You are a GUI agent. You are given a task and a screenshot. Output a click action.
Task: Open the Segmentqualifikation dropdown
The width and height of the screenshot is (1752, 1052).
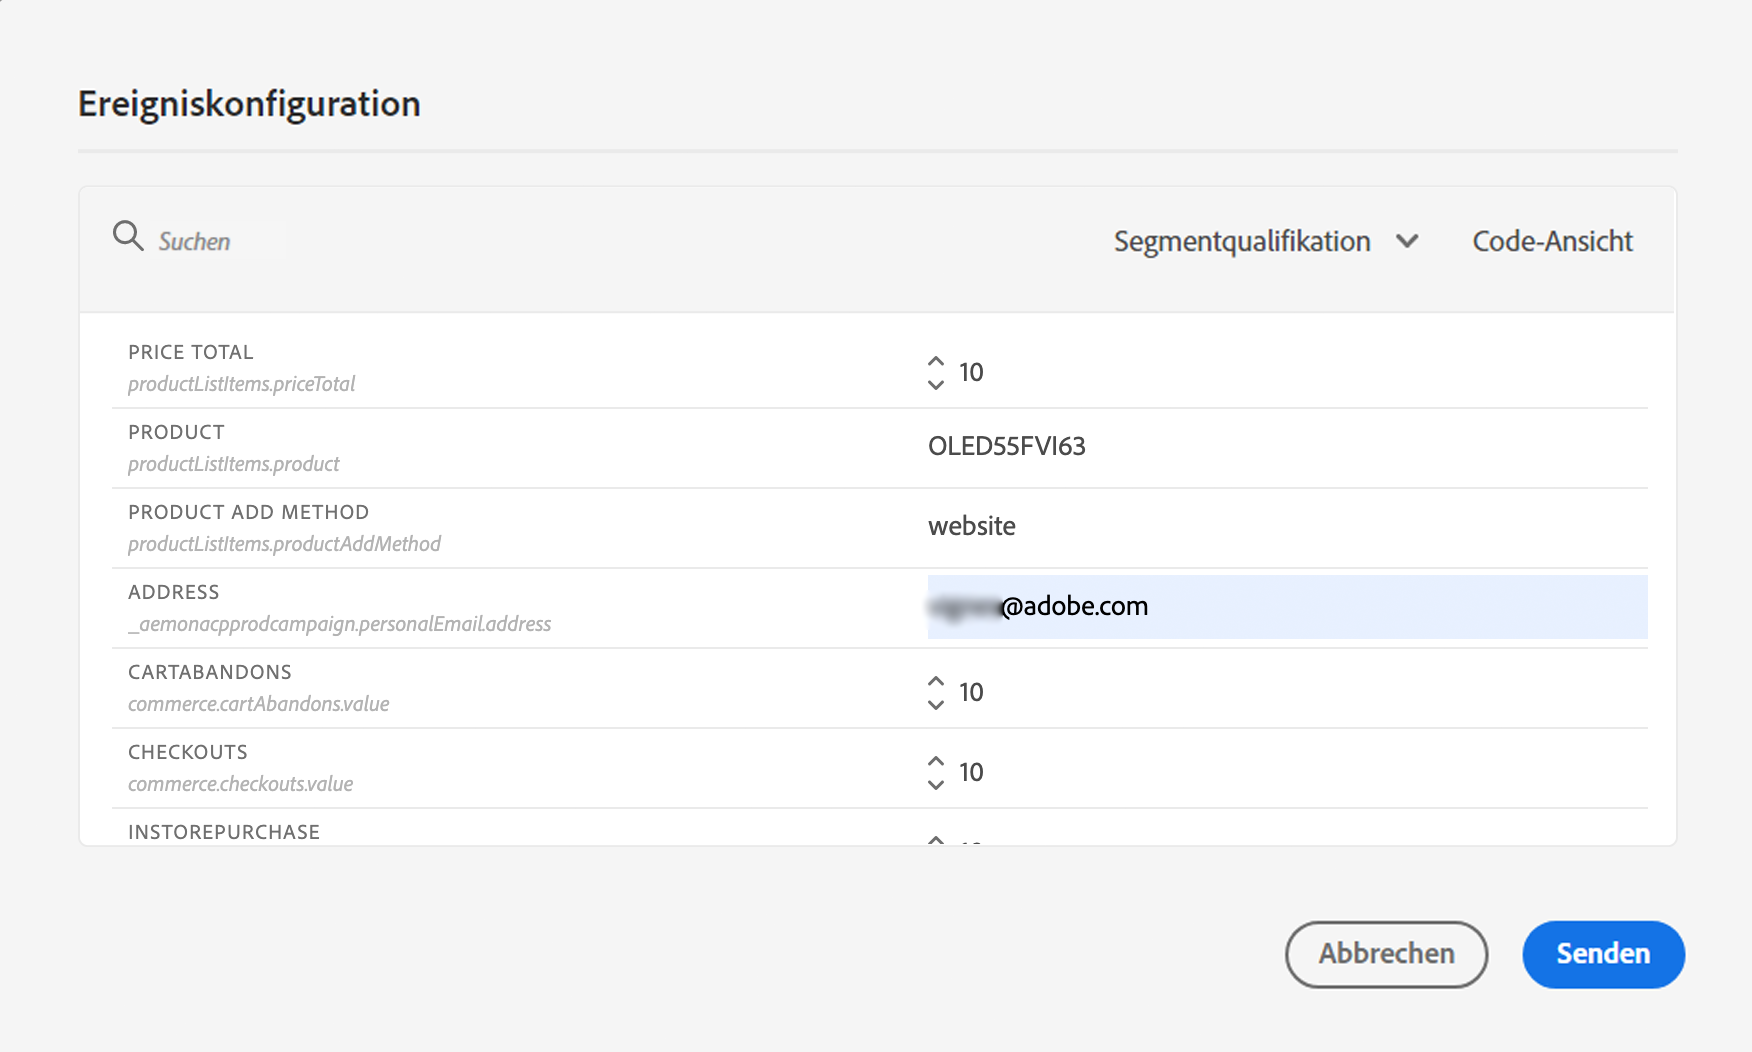click(x=1242, y=241)
